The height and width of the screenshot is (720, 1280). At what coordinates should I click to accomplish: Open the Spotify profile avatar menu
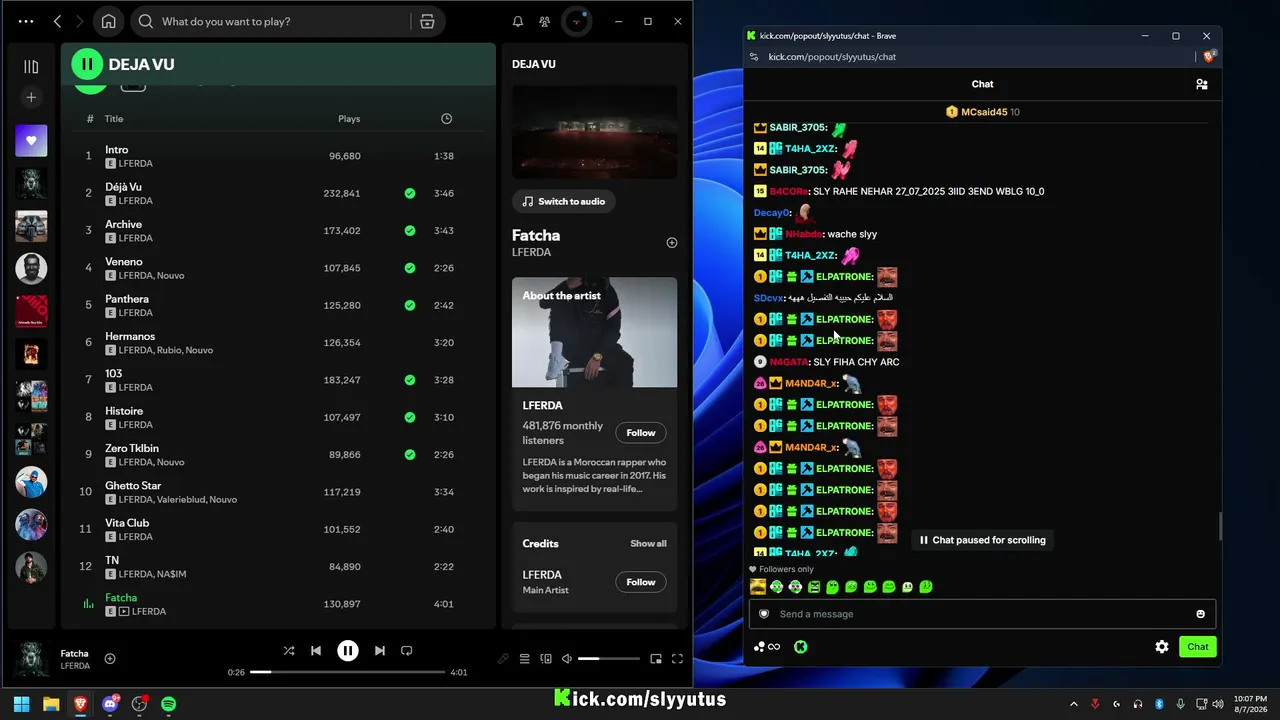click(x=577, y=21)
